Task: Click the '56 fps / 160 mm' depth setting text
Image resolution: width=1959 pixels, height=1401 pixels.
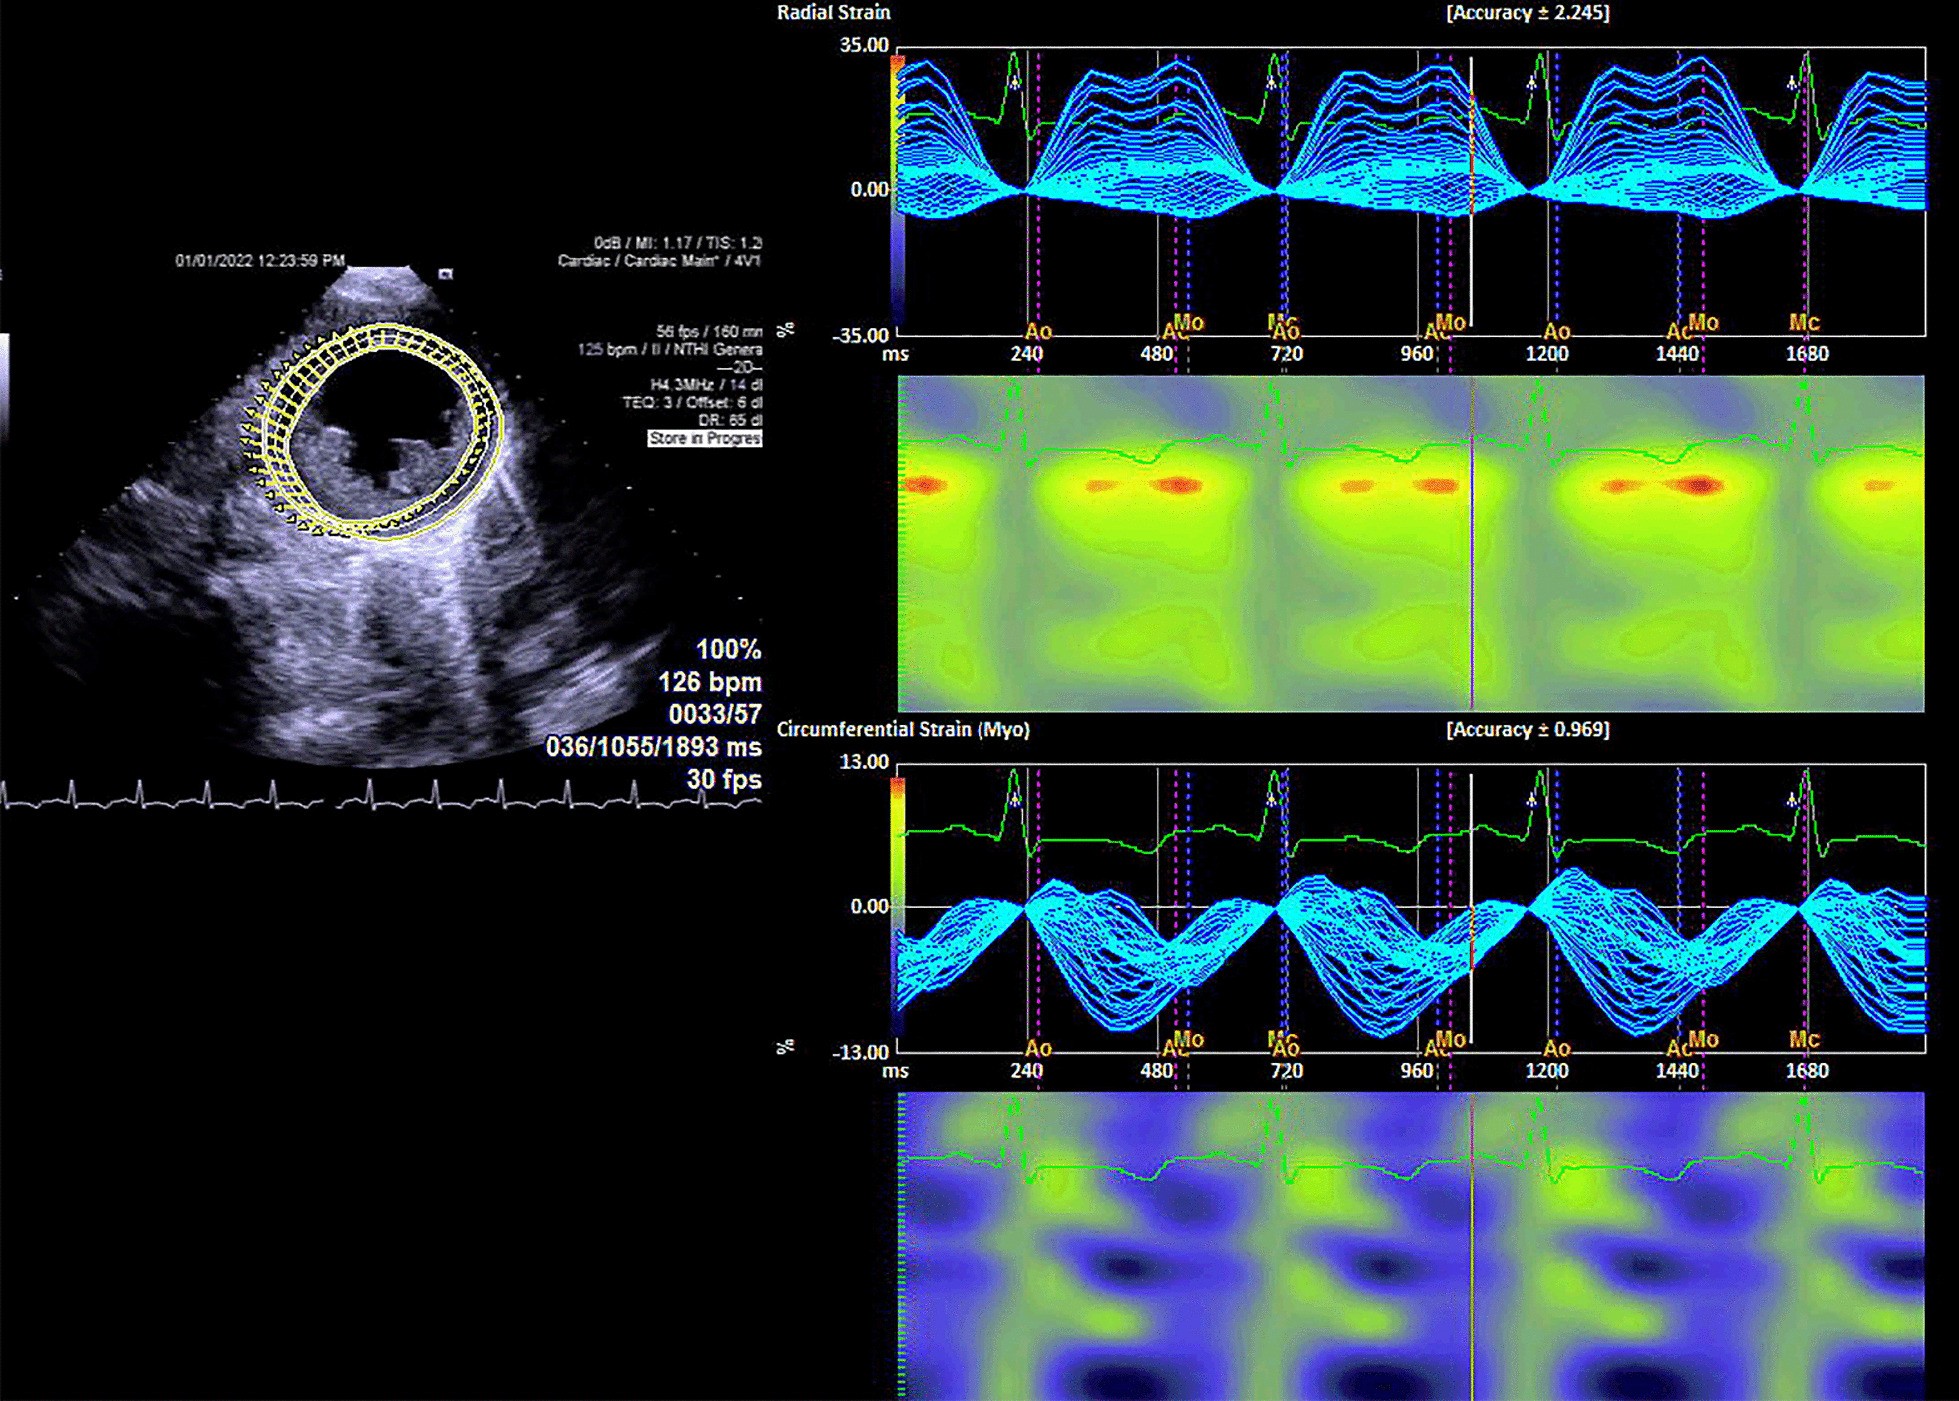Action: pos(709,331)
